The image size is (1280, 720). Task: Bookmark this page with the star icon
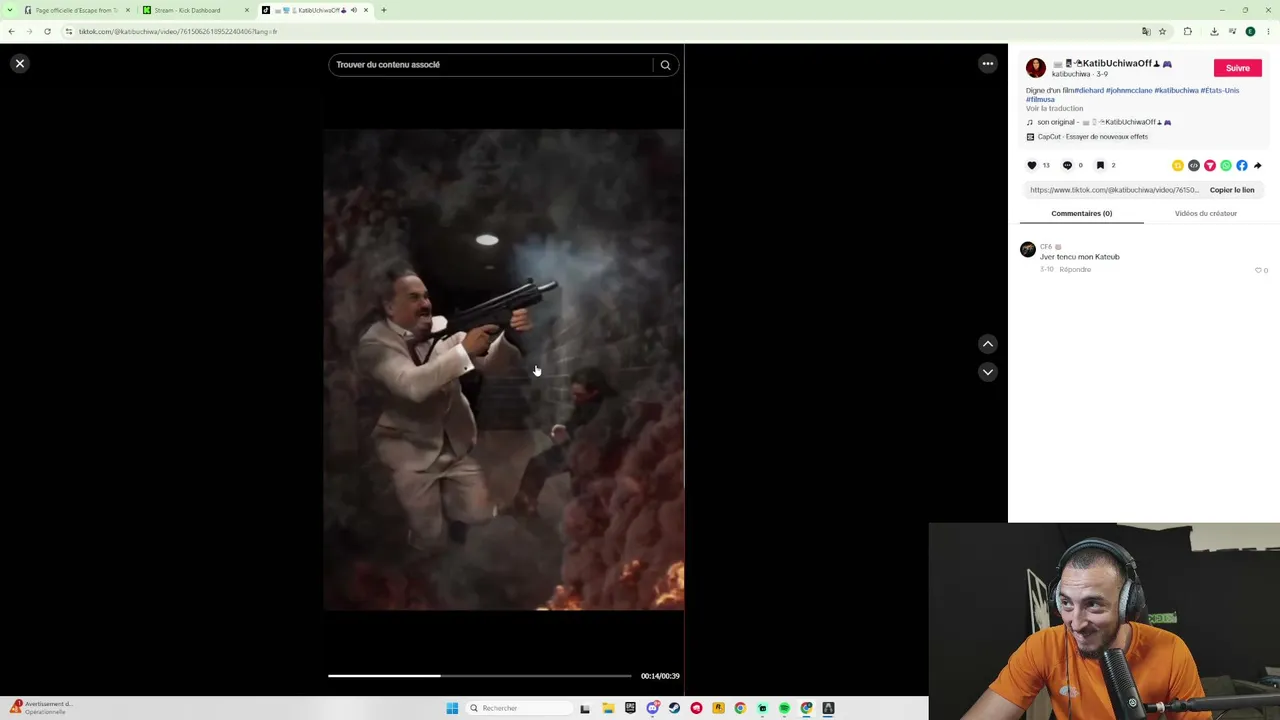pos(1162,32)
